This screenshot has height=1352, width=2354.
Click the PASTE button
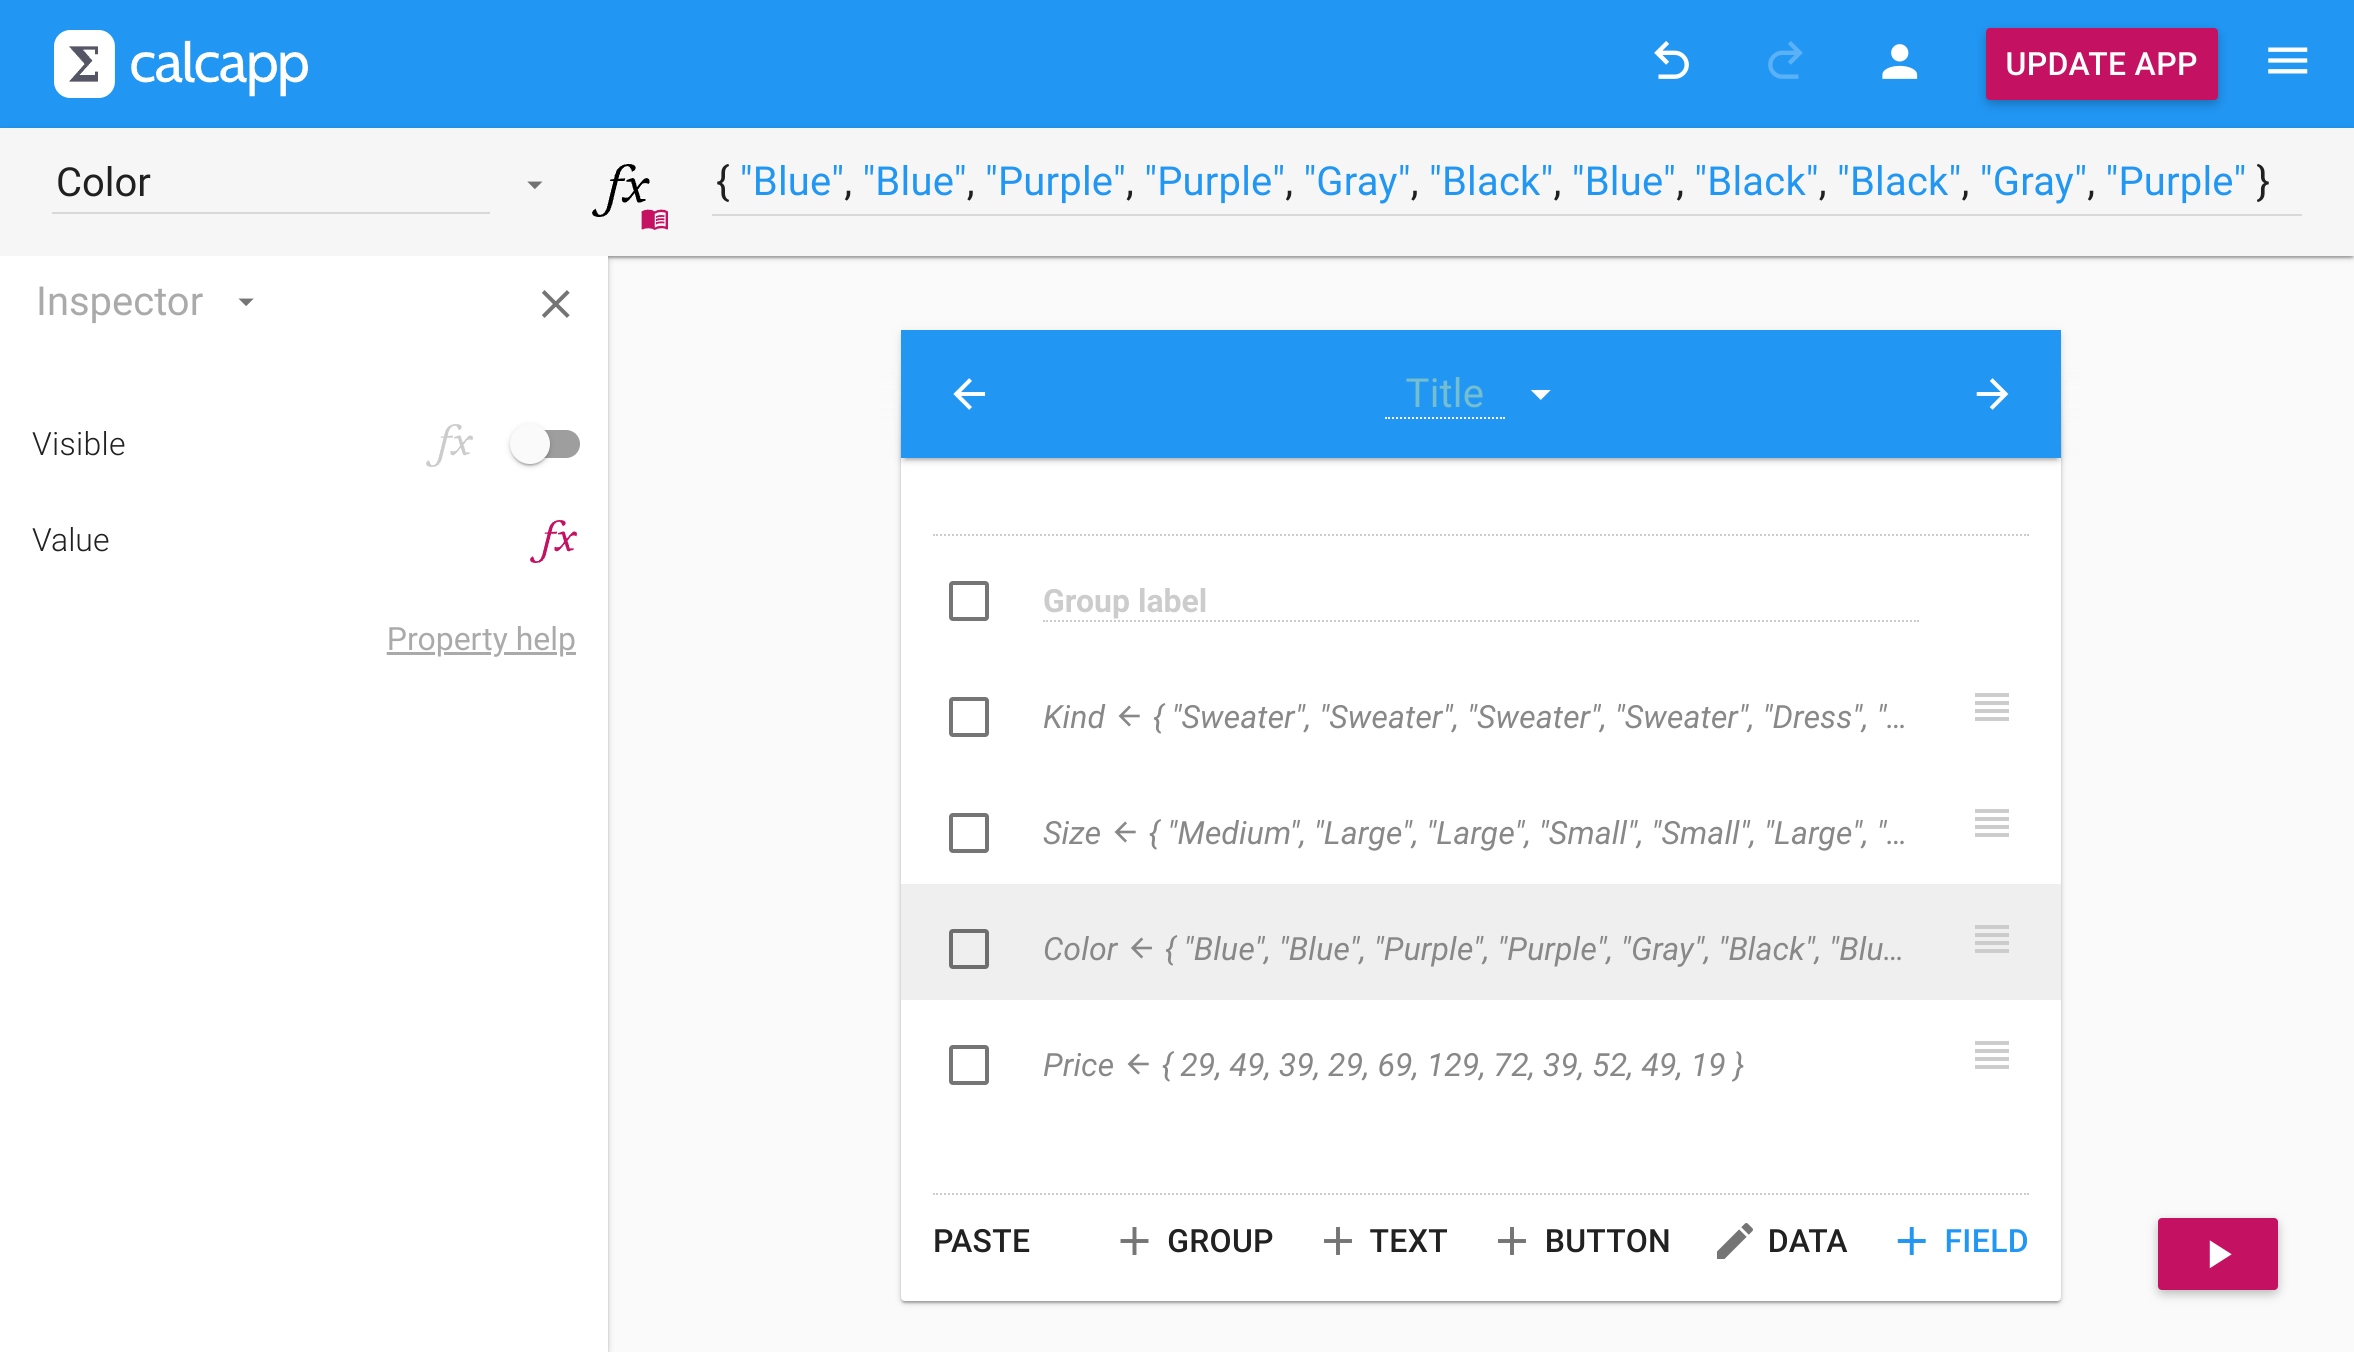coord(981,1241)
